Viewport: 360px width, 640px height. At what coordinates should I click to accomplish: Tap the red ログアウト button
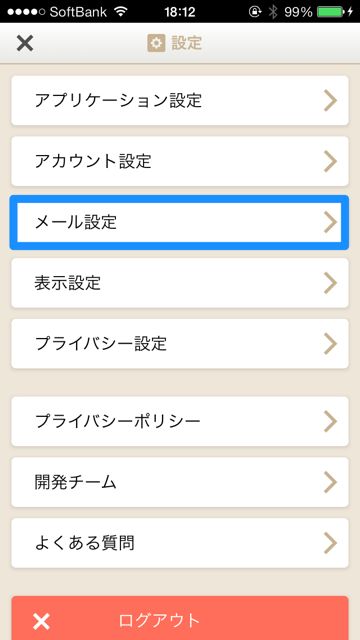point(180,618)
